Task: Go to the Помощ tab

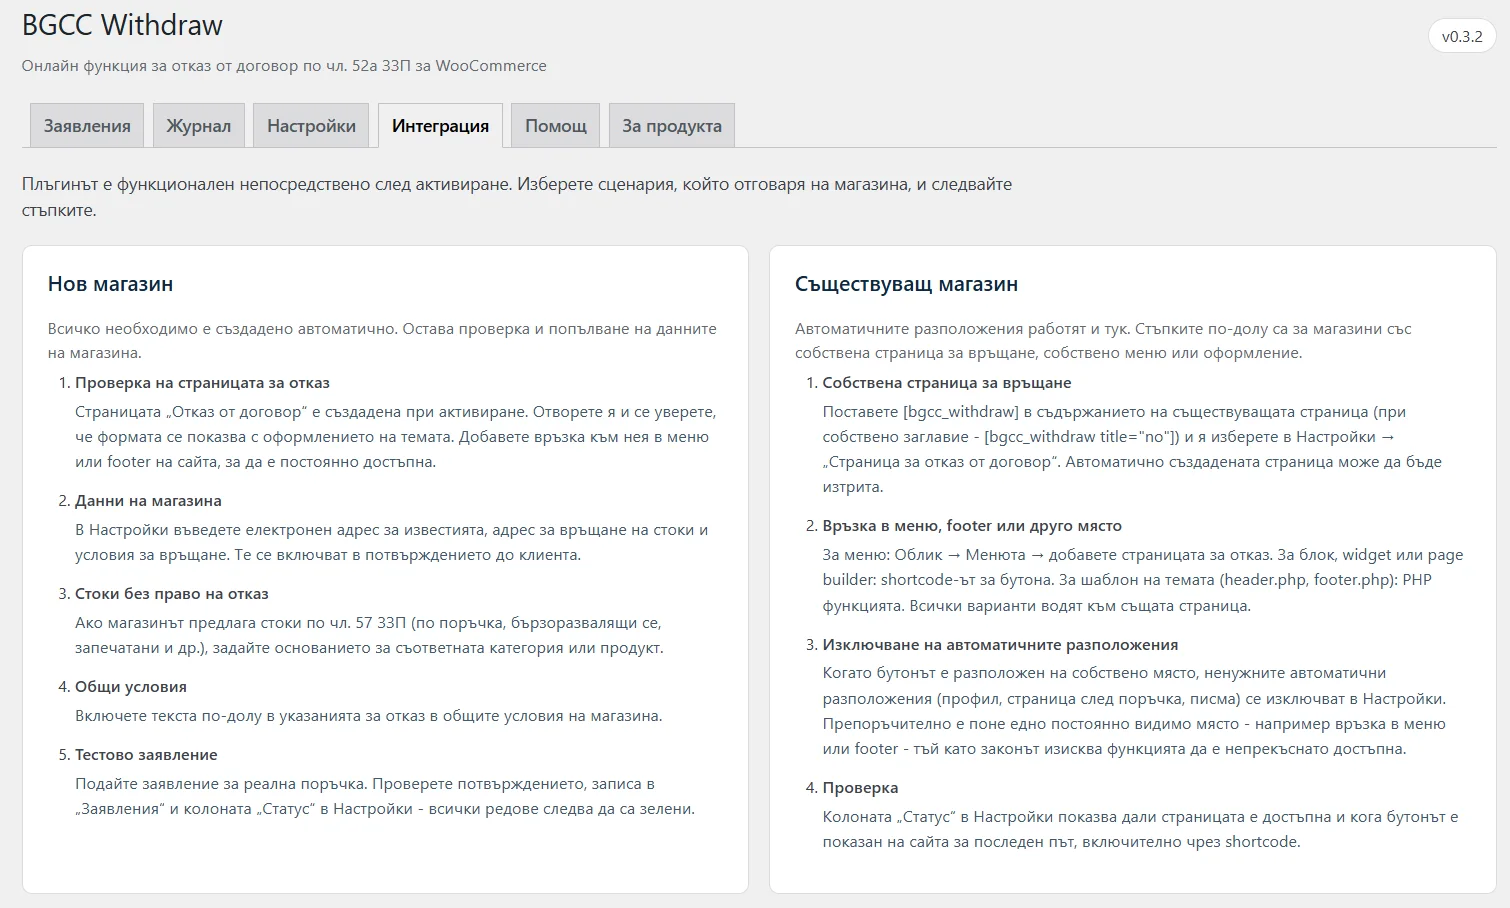Action: pyautogui.click(x=556, y=125)
